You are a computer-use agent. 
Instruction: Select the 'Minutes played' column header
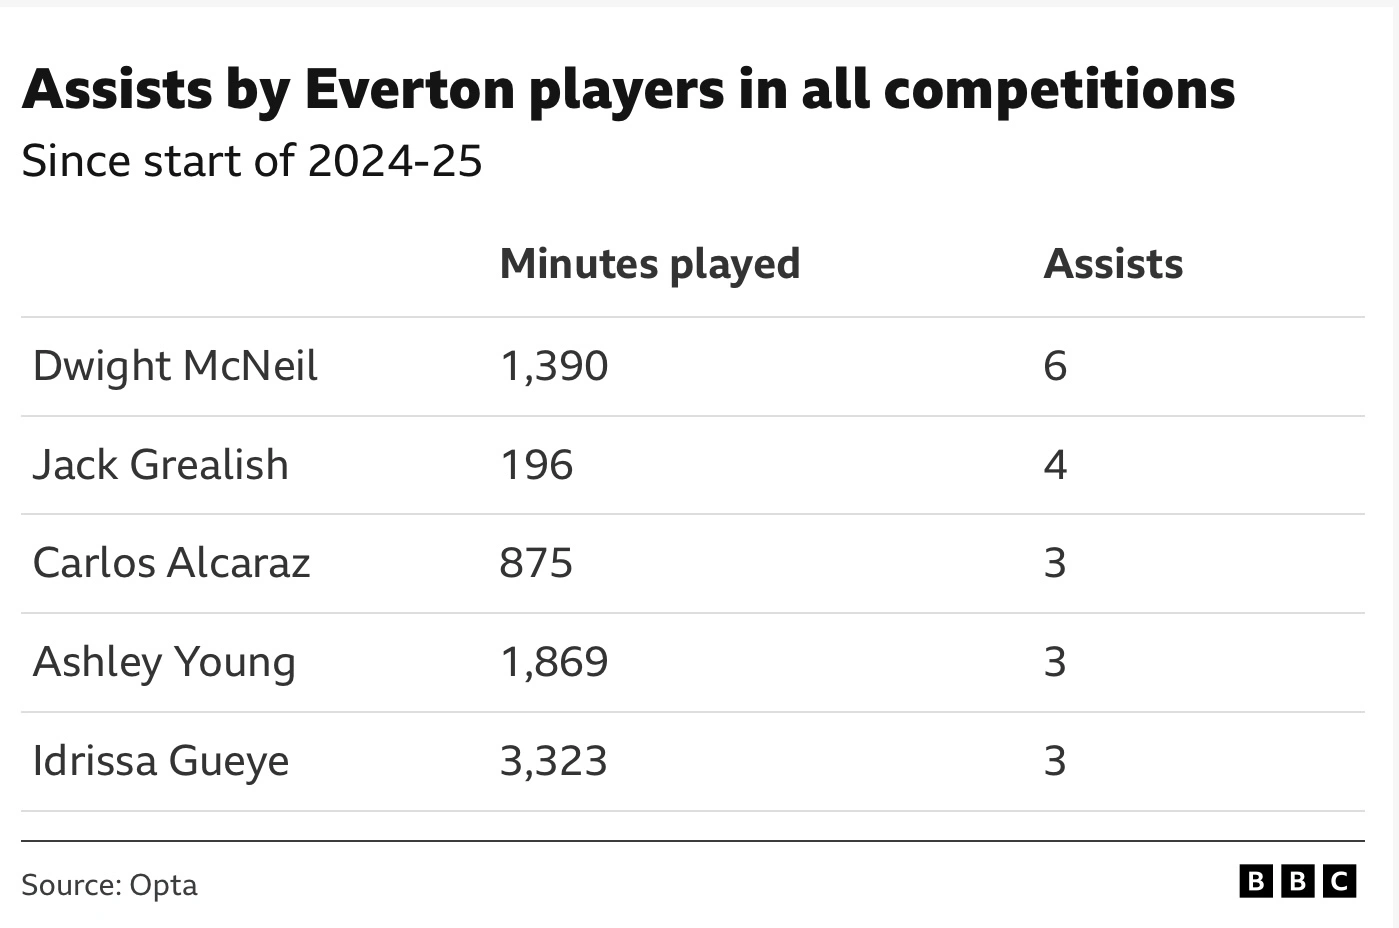coord(649,264)
